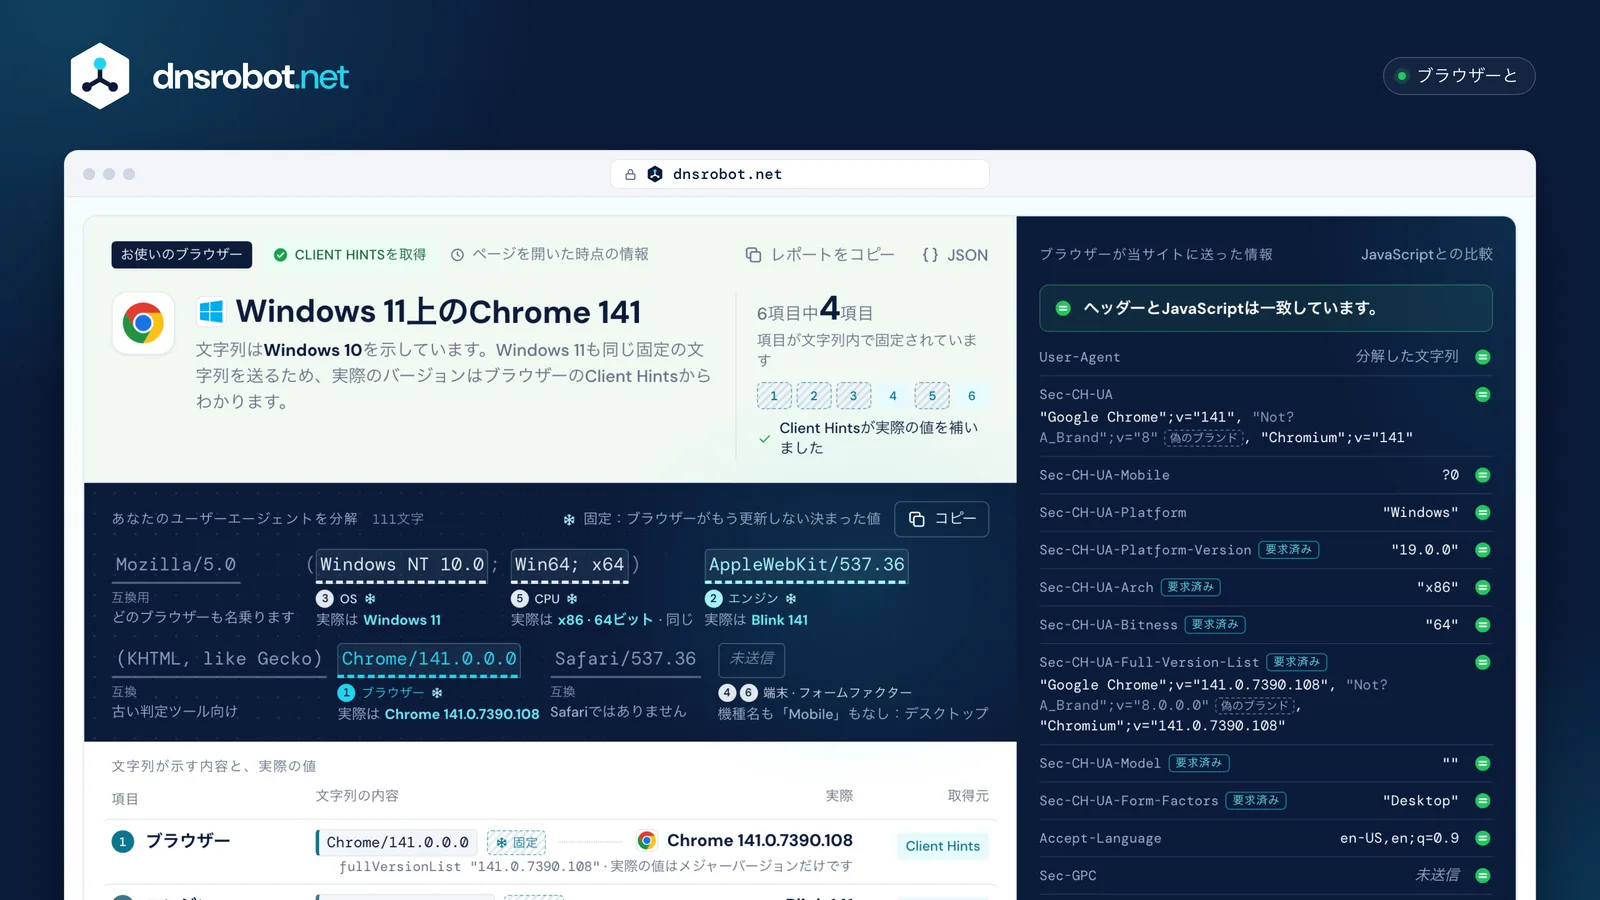Click the JSON export button

[955, 255]
